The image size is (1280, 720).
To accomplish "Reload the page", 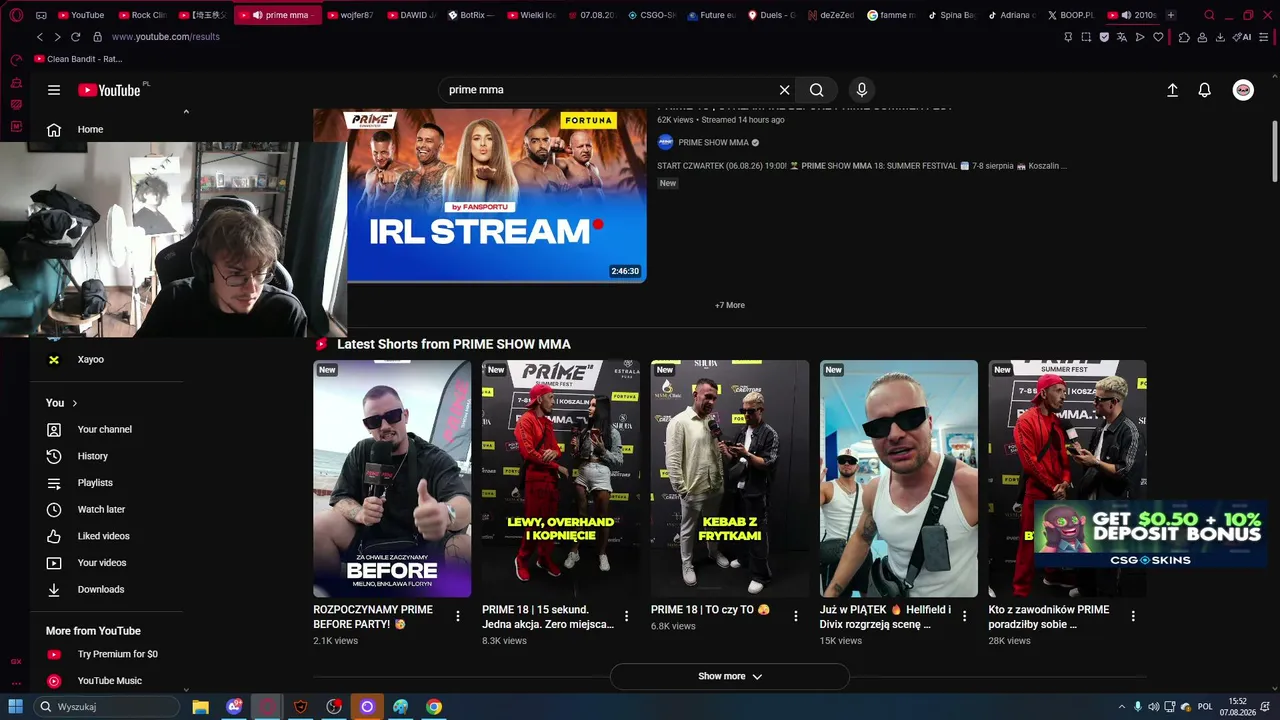I will pyautogui.click(x=75, y=37).
